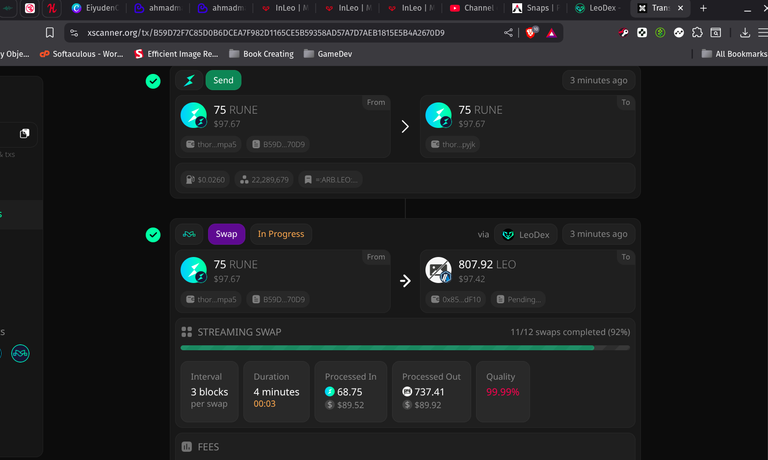Open the first ahmadm browser tab
This screenshot has width=768, height=460.
(158, 8)
